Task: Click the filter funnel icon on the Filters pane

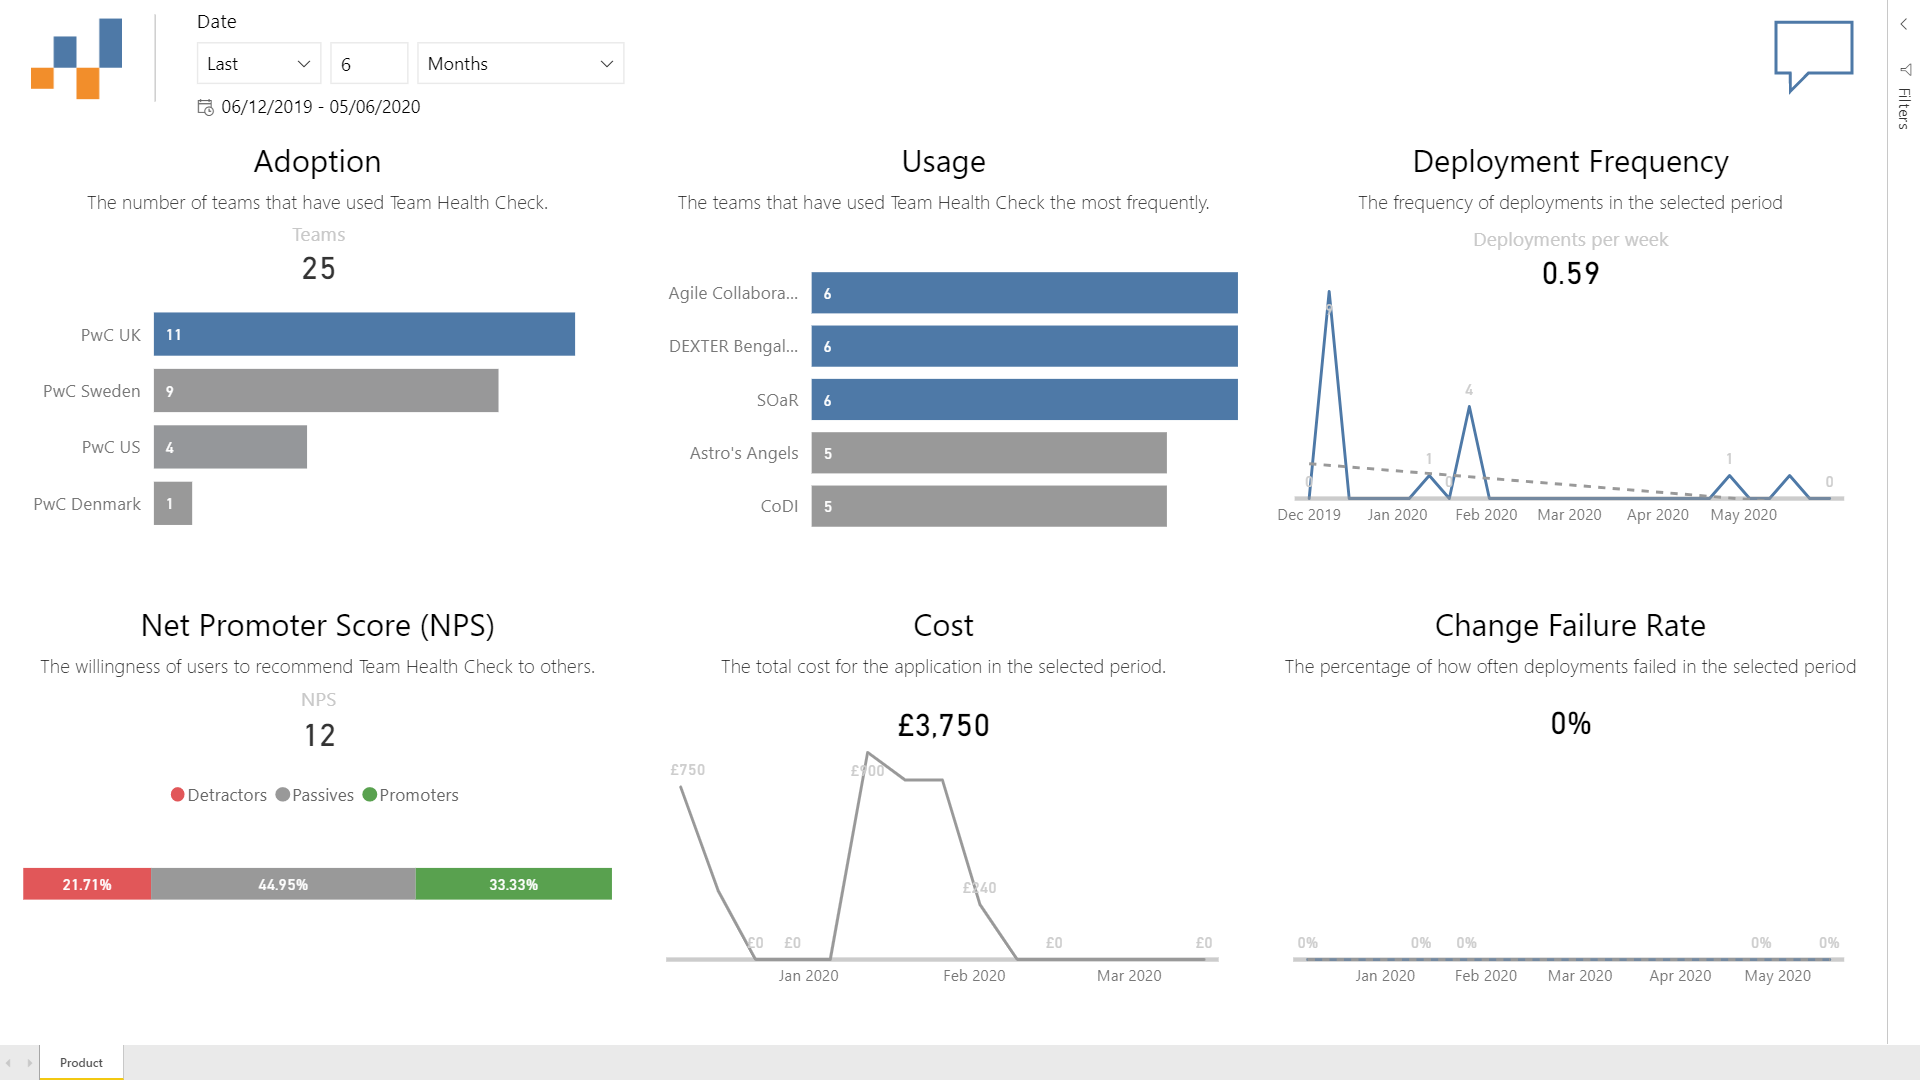Action: coord(1903,71)
